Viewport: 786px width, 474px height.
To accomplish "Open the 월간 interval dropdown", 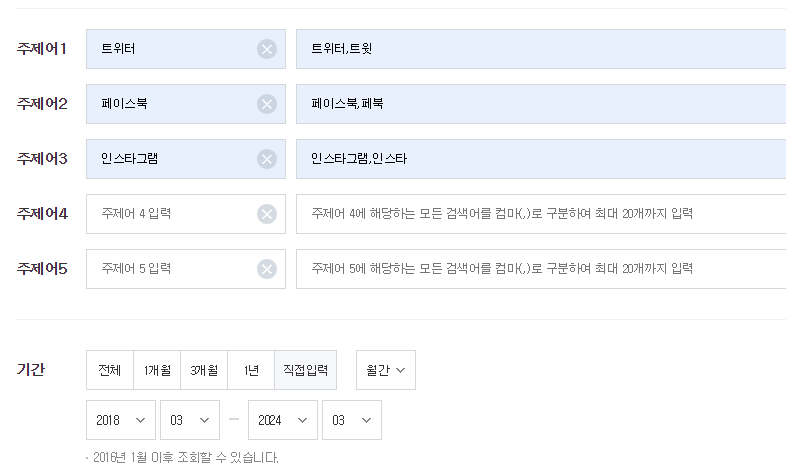I will tap(385, 370).
